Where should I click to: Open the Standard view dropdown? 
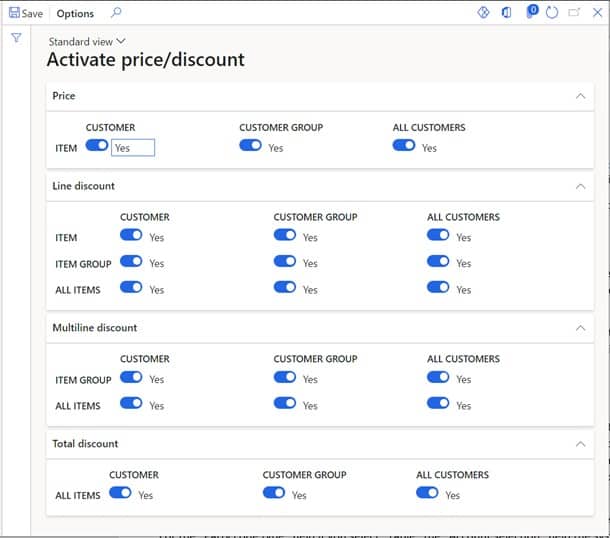click(x=87, y=41)
